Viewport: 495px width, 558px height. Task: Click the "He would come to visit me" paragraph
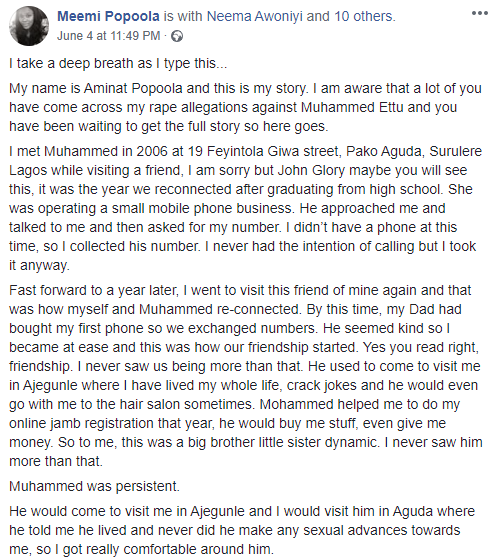[x=242, y=530]
